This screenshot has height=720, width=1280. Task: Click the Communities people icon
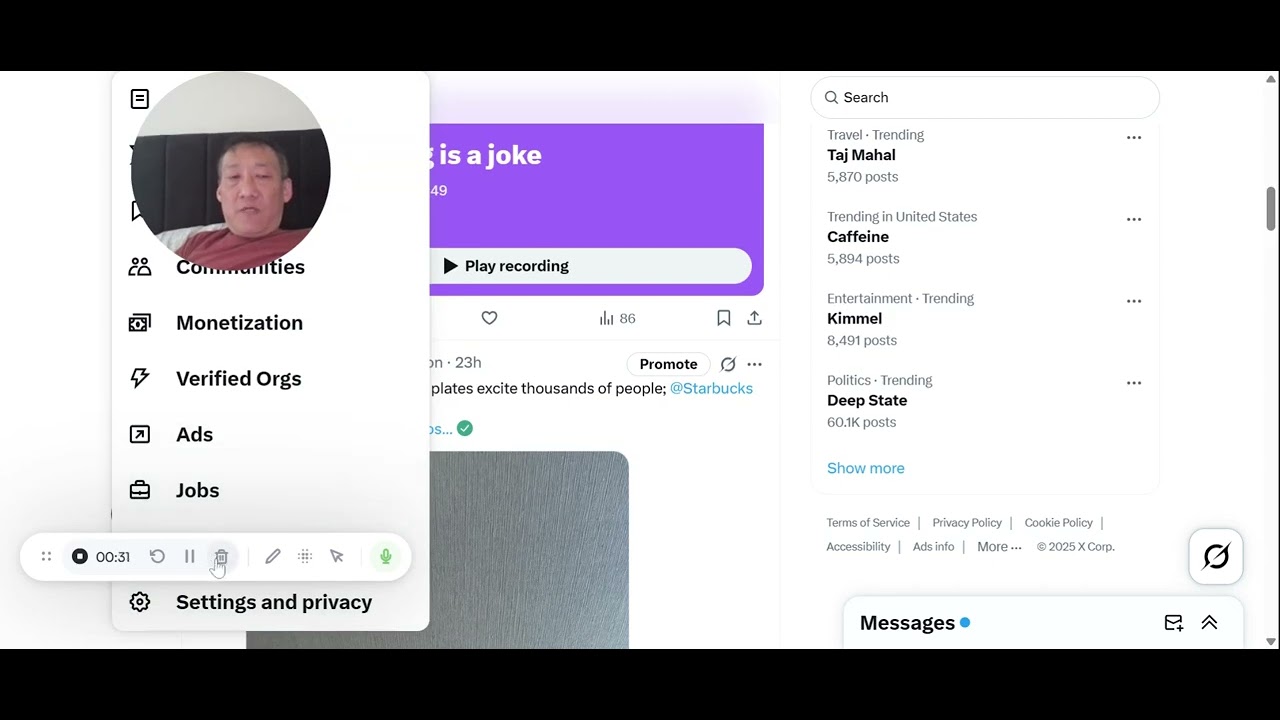140,267
